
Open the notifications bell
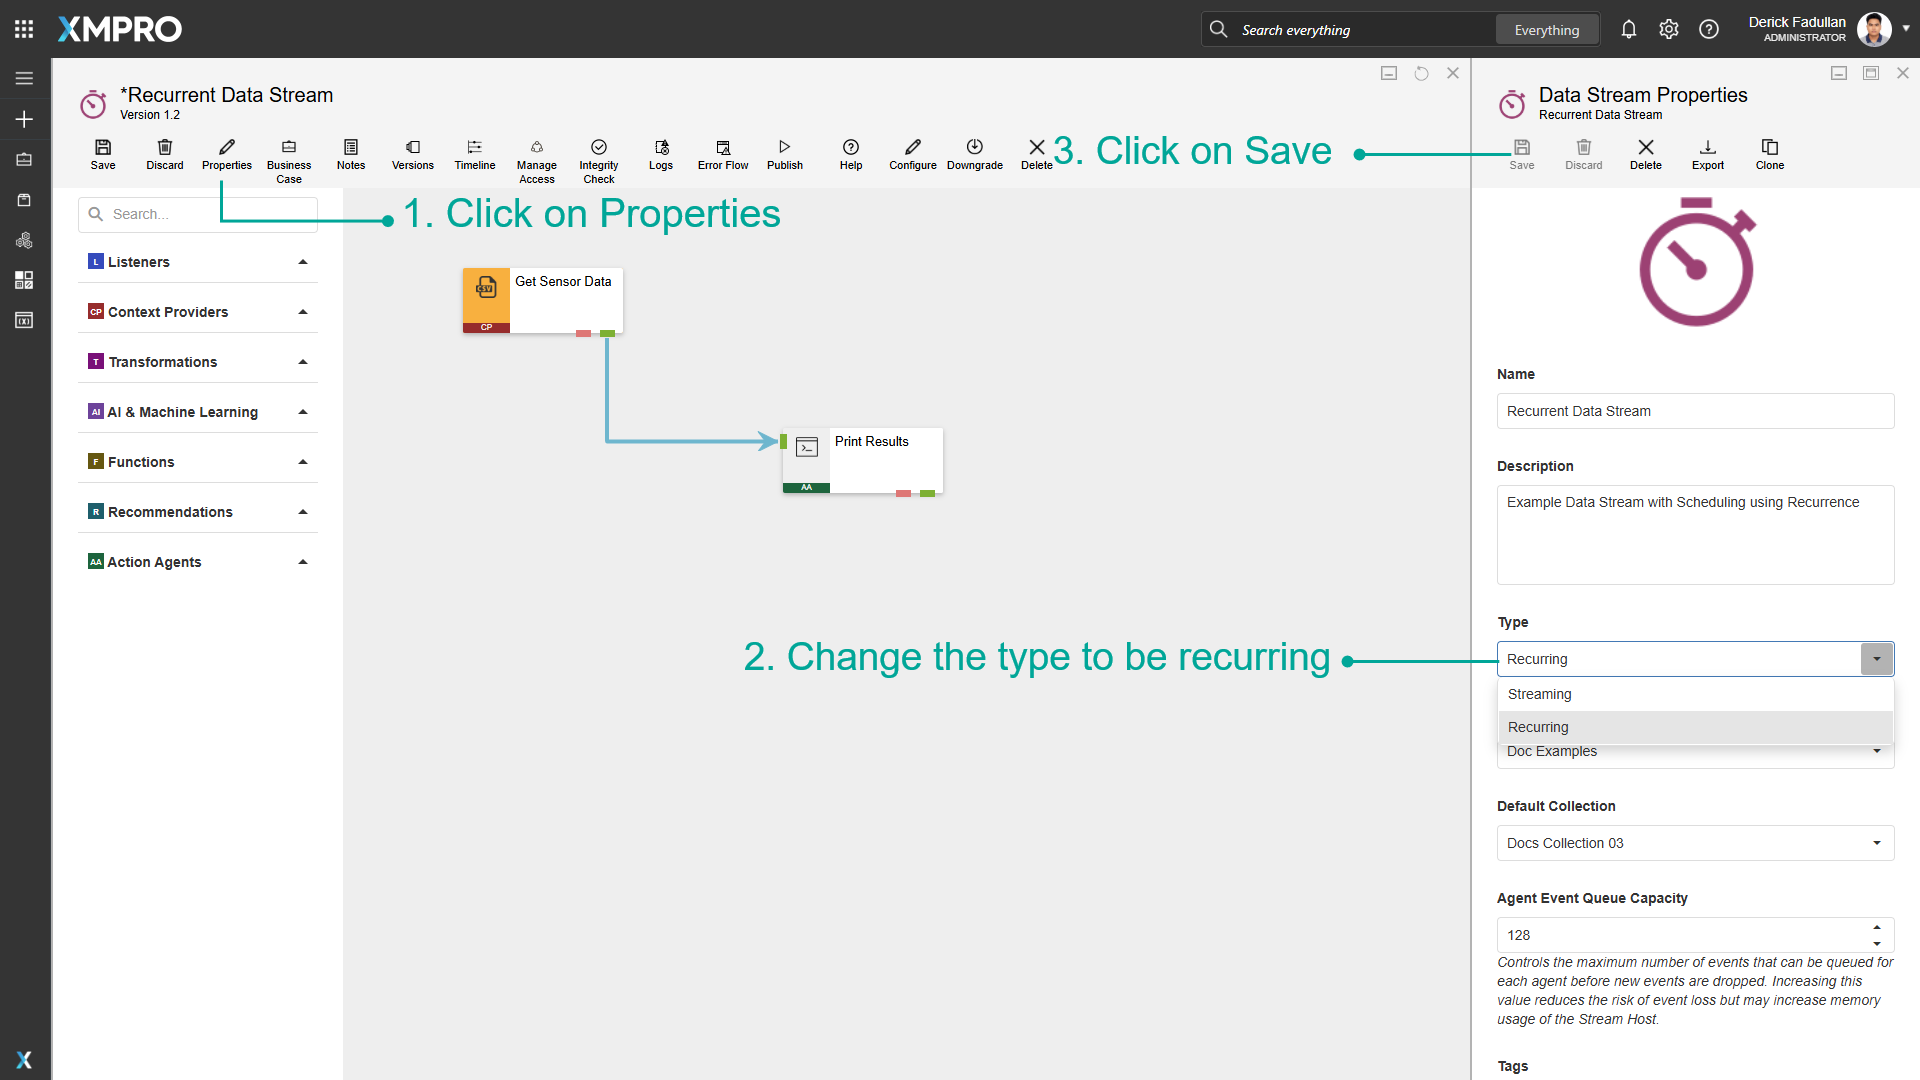(x=1628, y=29)
